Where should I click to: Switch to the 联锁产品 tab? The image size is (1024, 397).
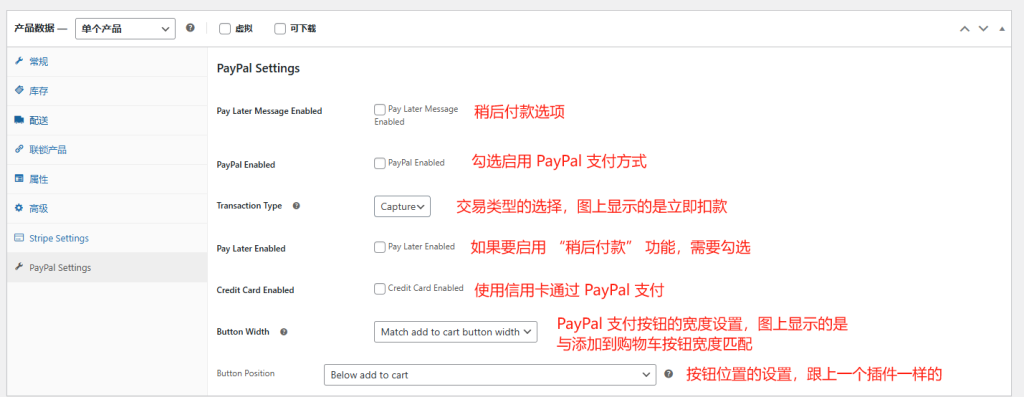tap(107, 150)
